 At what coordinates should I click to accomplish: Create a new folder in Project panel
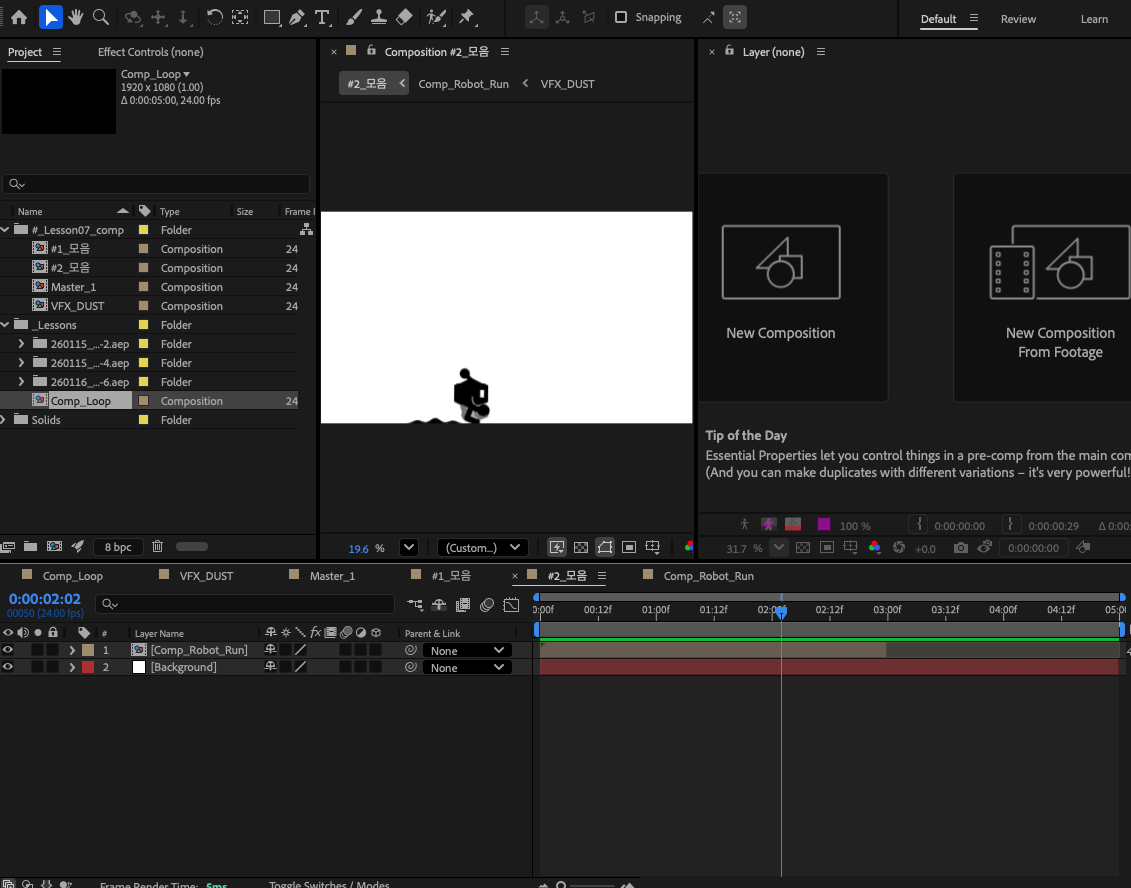[x=30, y=547]
